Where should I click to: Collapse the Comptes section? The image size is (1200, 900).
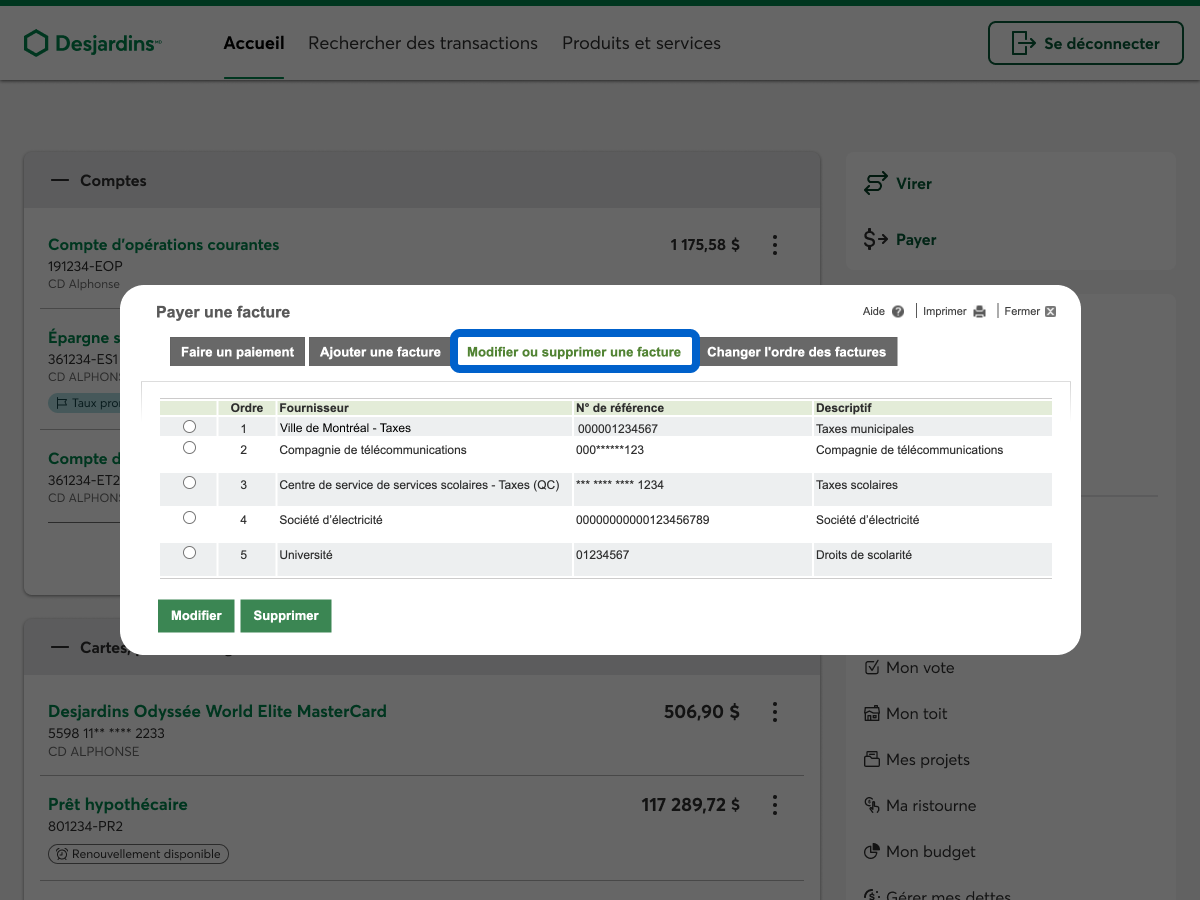click(61, 181)
